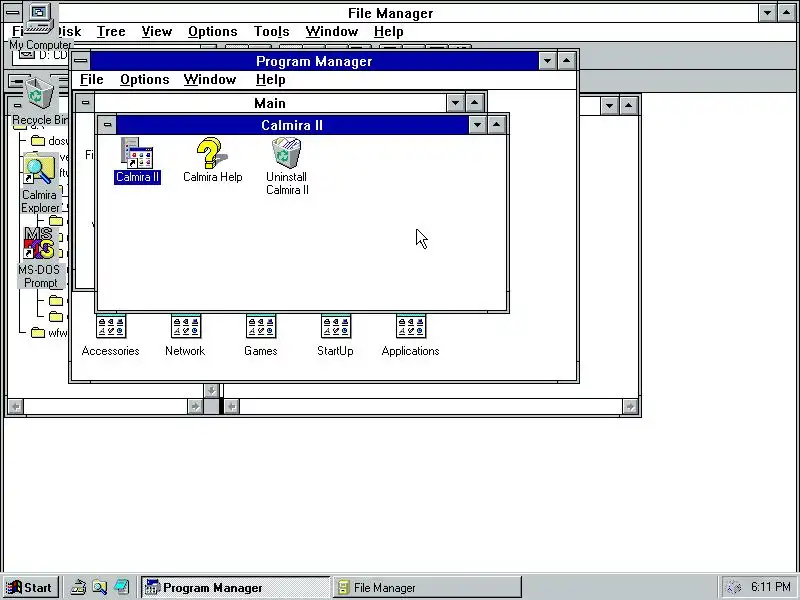
Task: Click the tree pane's left scroll arrow
Action: pos(16,406)
